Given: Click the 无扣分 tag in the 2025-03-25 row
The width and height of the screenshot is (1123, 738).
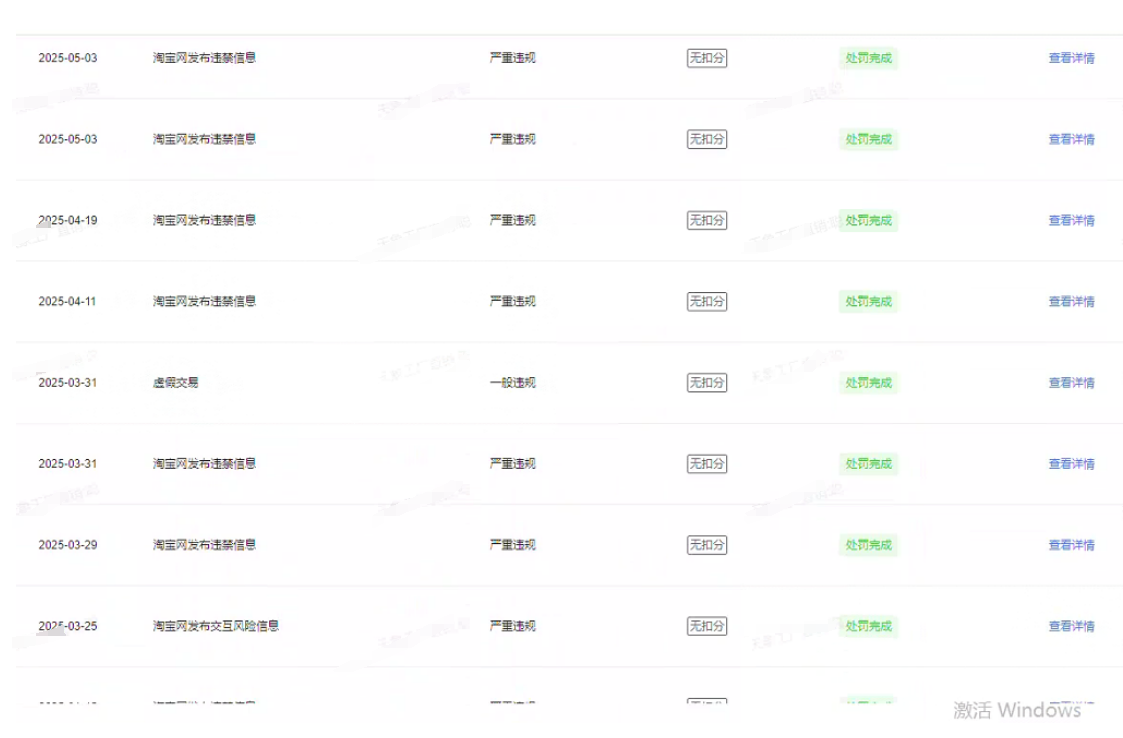Looking at the screenshot, I should point(706,626).
